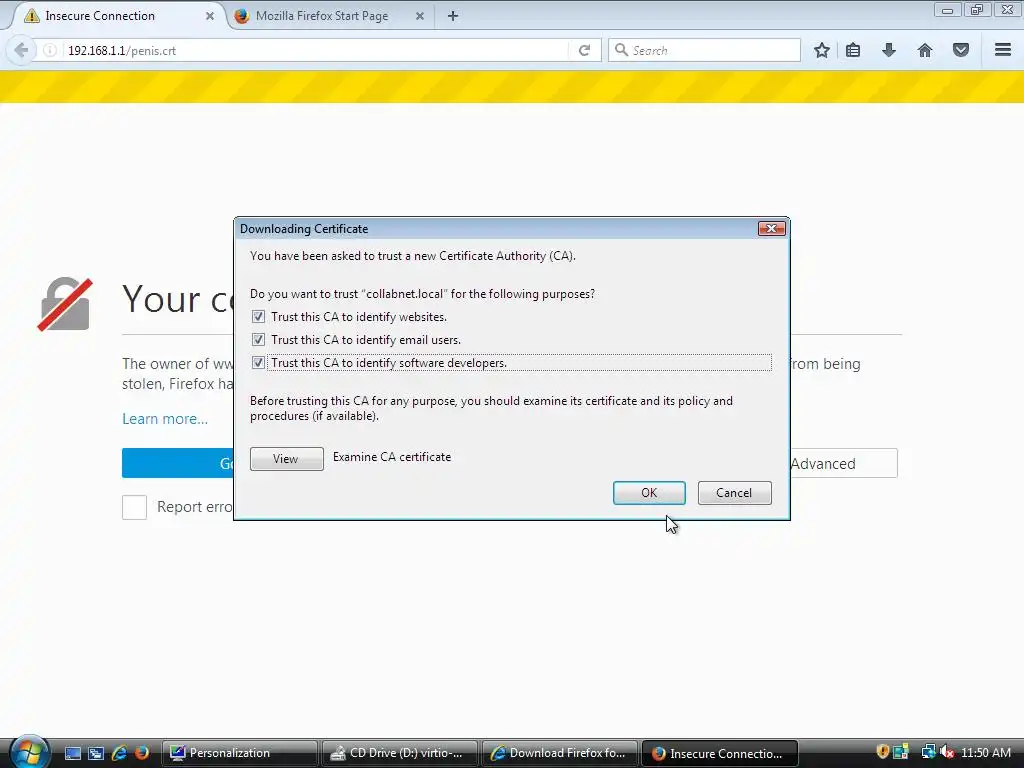Focus the Search box
This screenshot has height=768, width=1024.
(705, 50)
